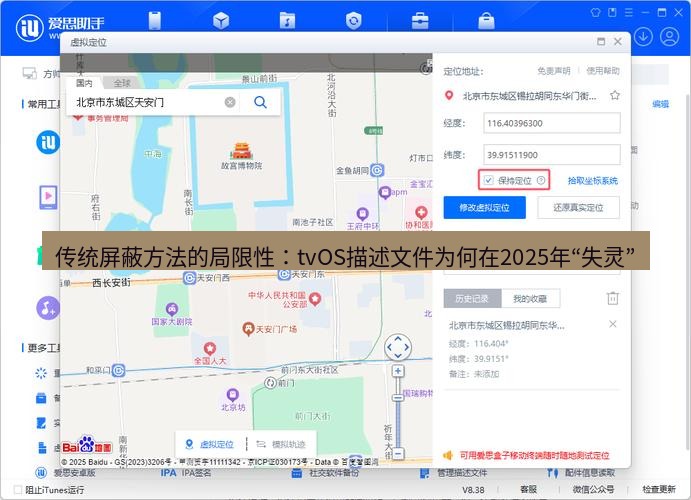Click 检查更新 in the status bar
The height and width of the screenshot is (500, 691).
(x=659, y=489)
